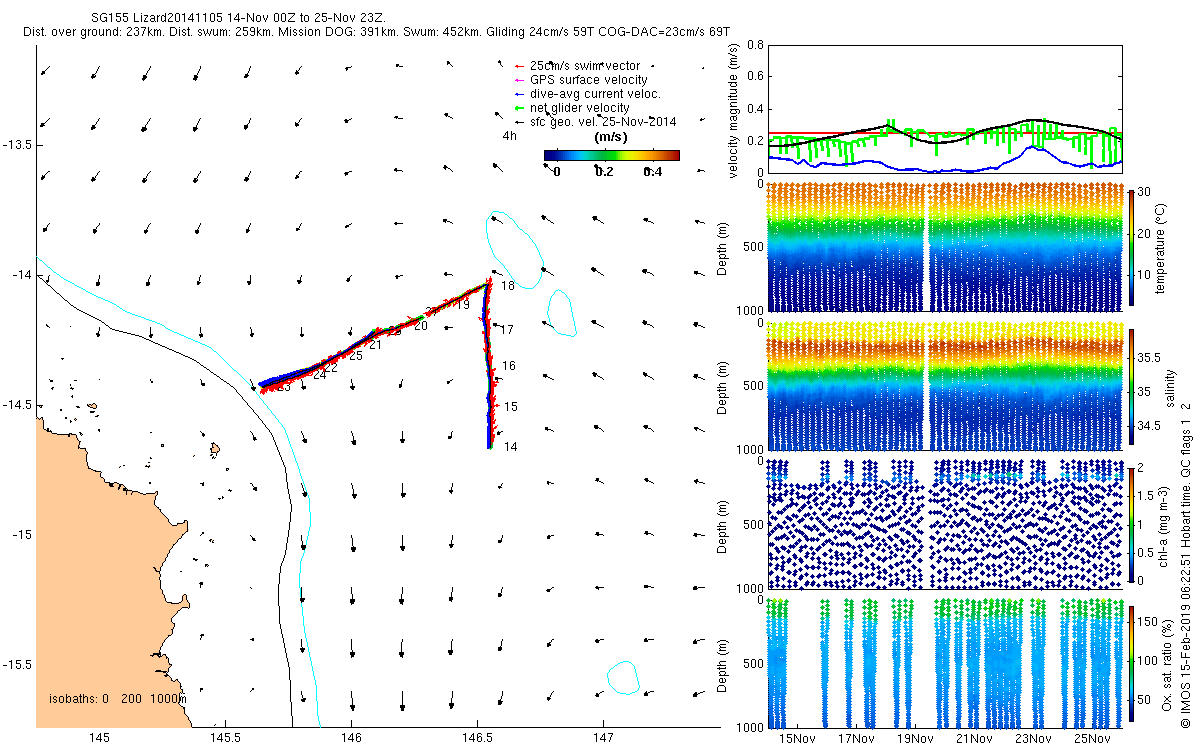Click the velocity (m/s) horizontal colorbar

click(x=611, y=155)
